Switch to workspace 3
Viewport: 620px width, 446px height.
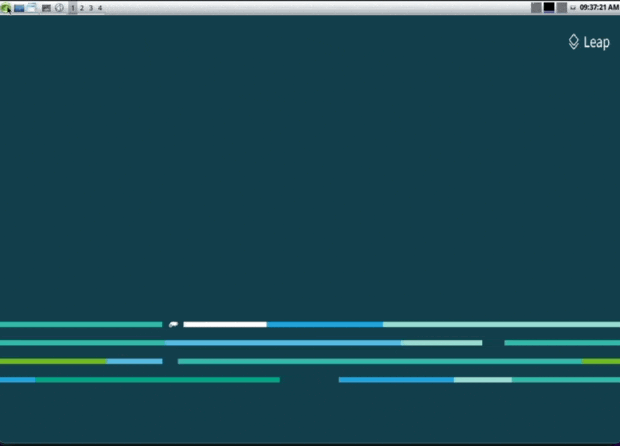91,7
